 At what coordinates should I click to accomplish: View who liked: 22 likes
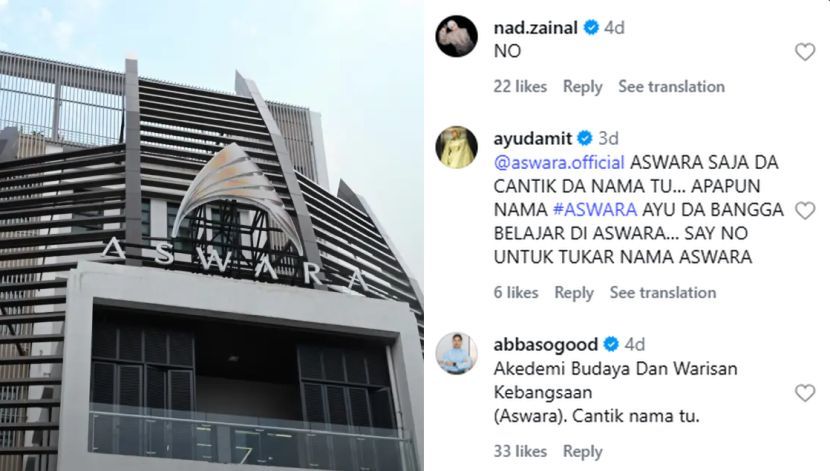tap(520, 86)
